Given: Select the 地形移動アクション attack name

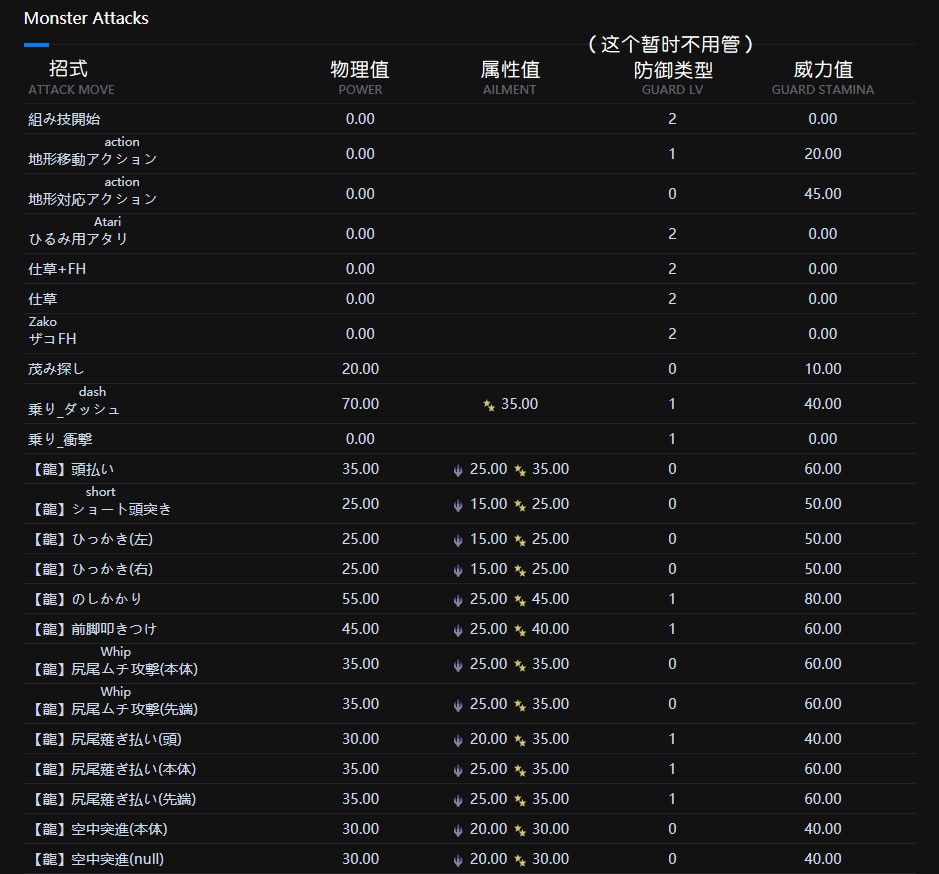Looking at the screenshot, I should tap(92, 159).
